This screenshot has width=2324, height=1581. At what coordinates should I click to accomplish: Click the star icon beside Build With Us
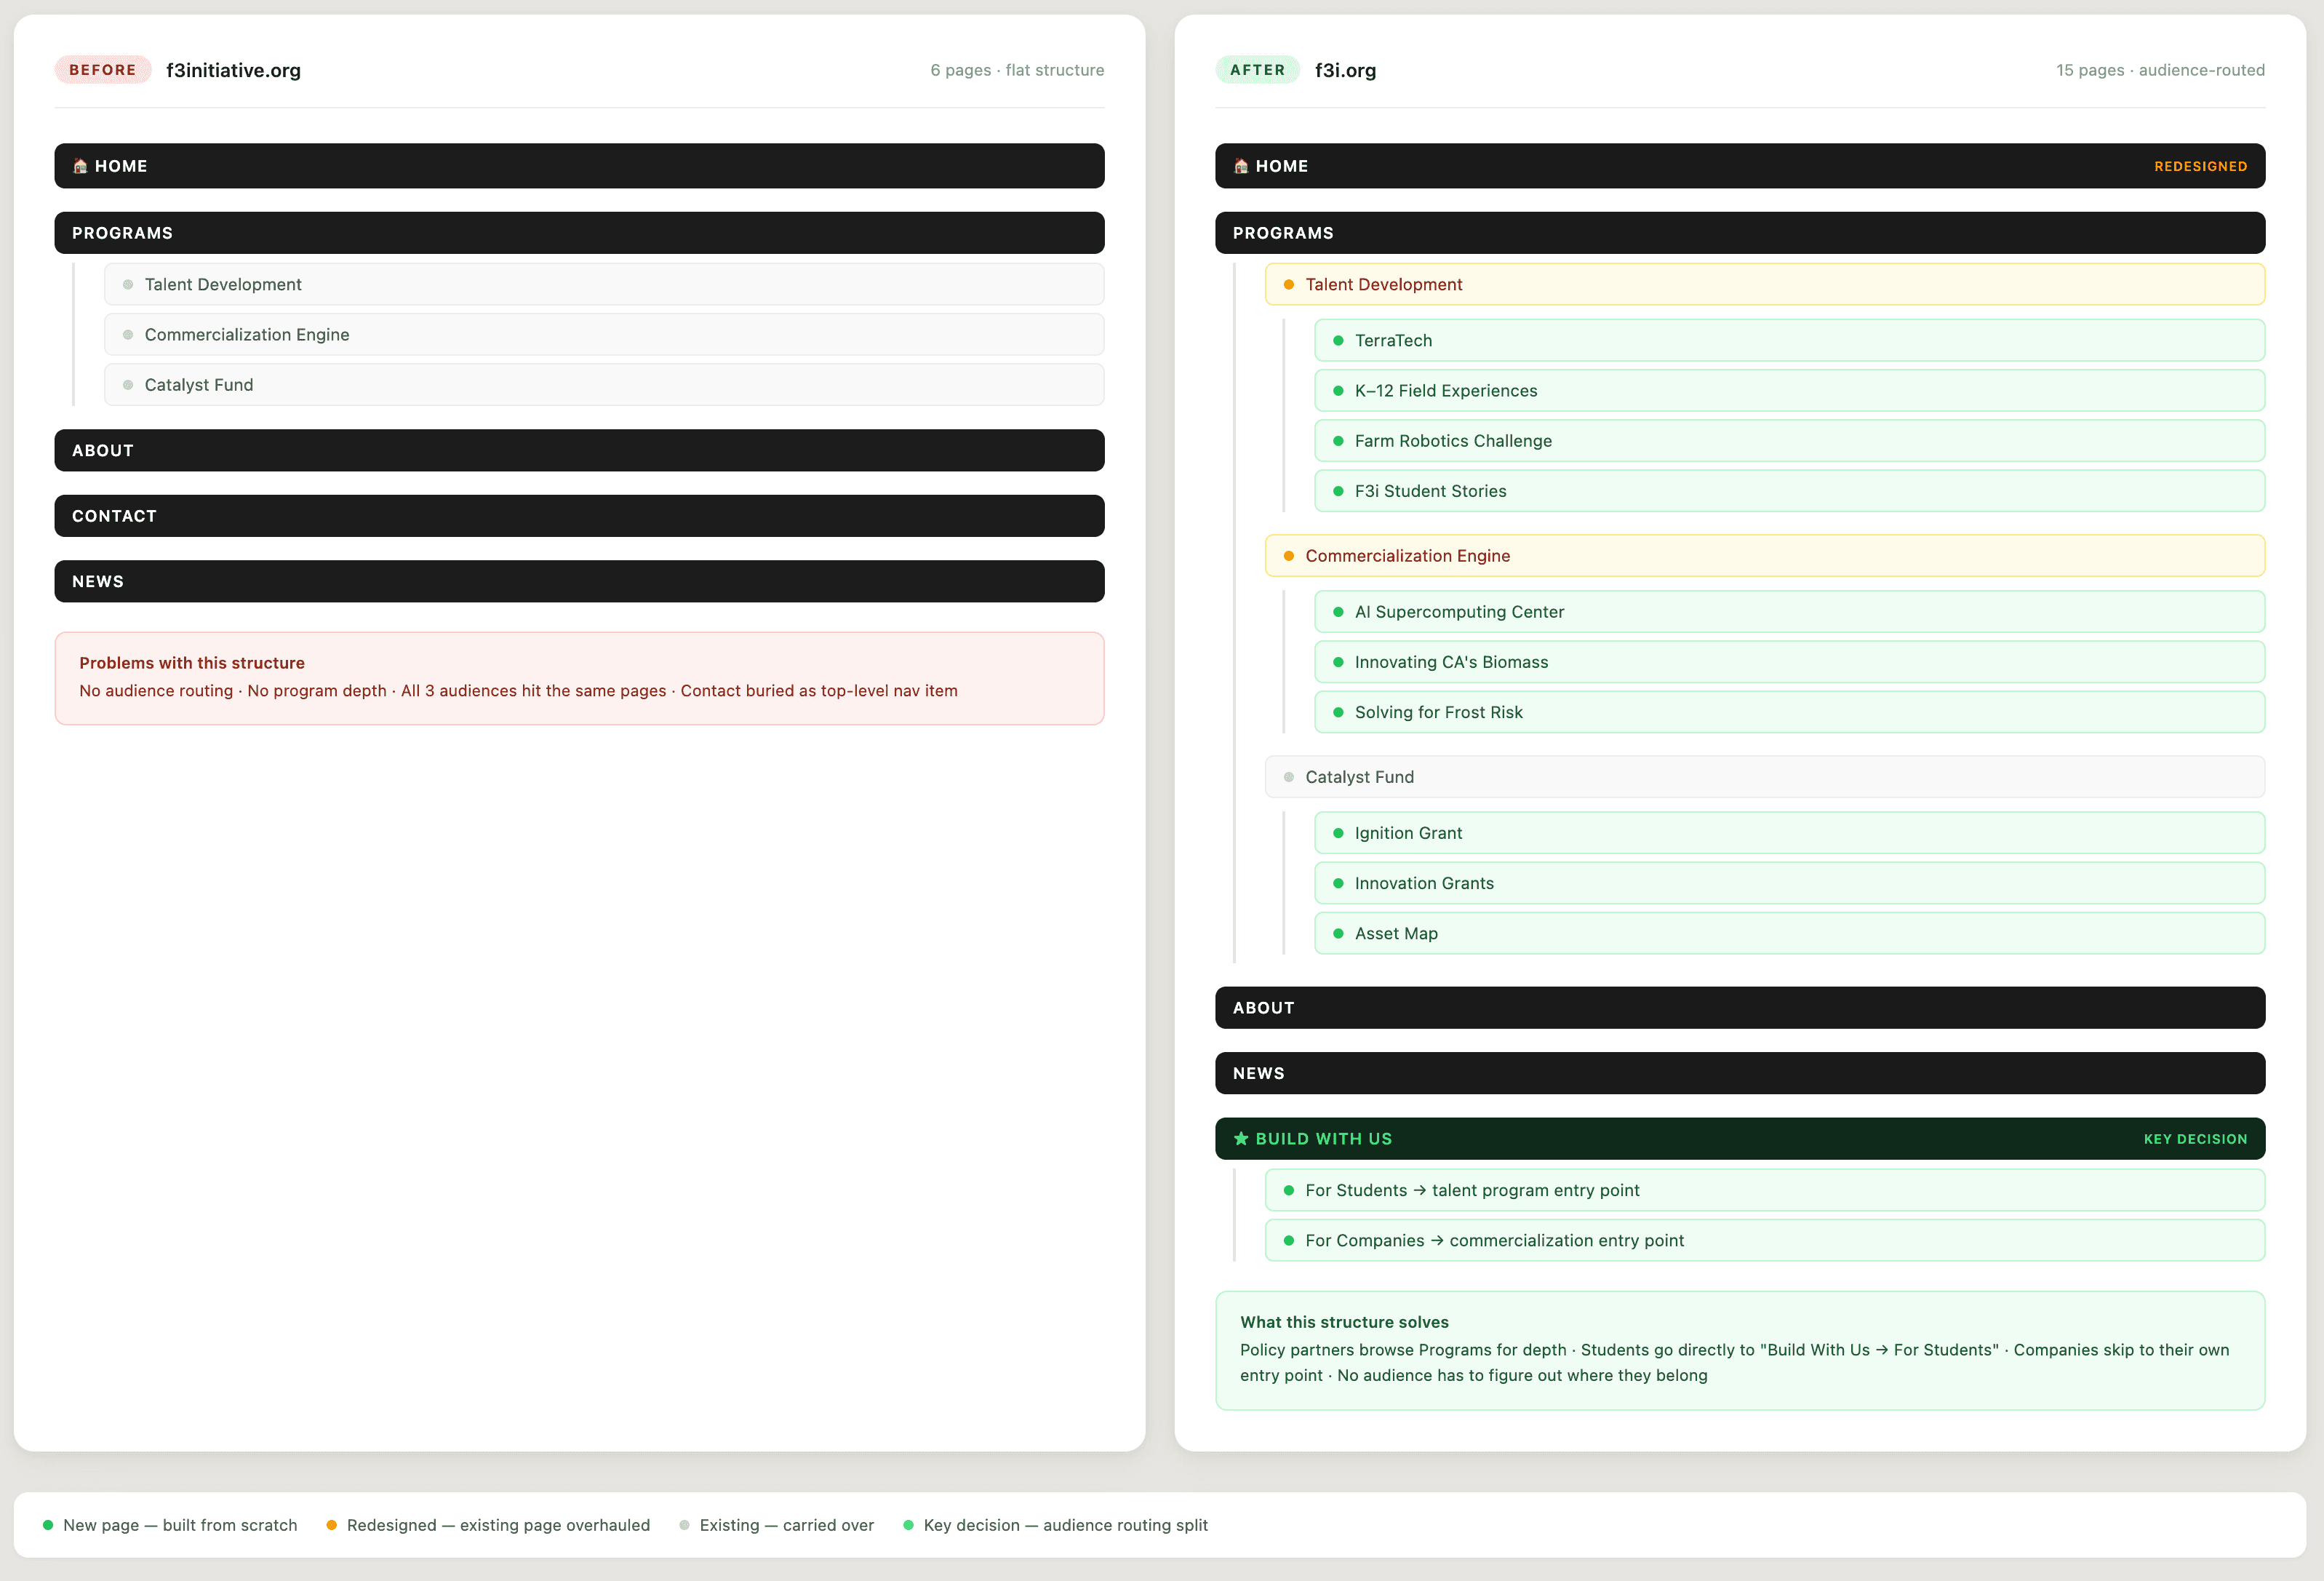(x=1241, y=1139)
